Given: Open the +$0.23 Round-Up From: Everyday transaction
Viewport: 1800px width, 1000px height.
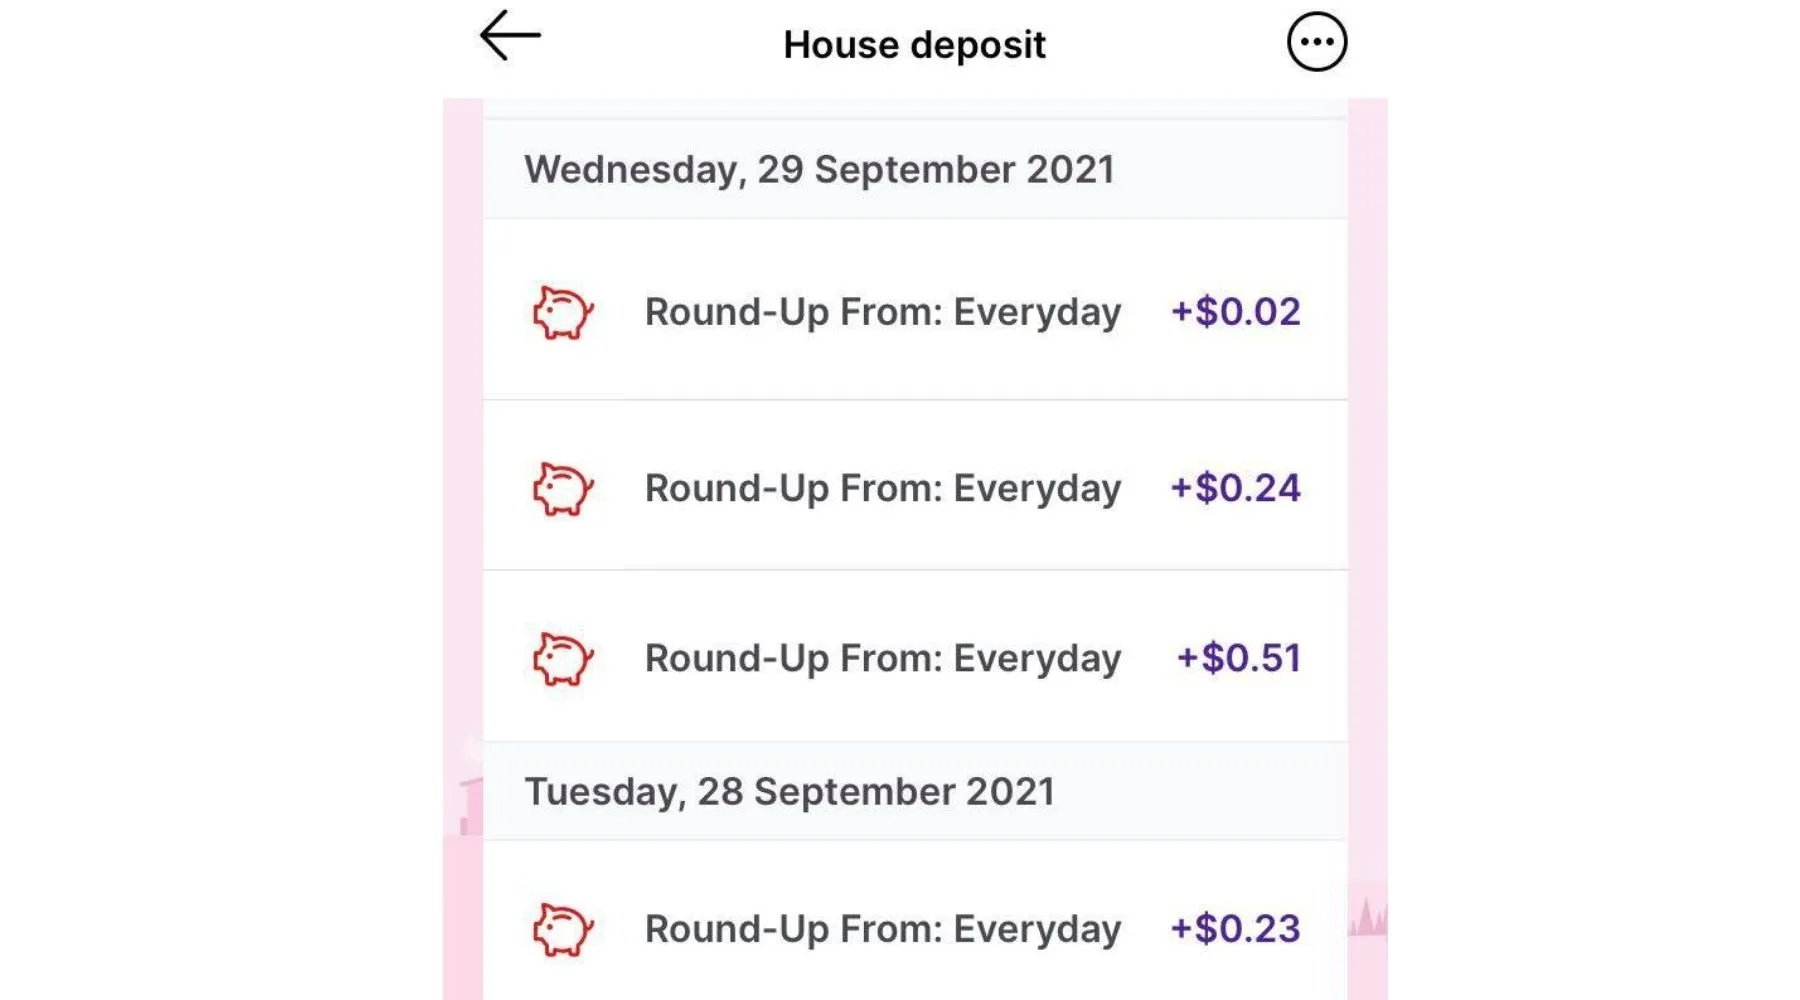Looking at the screenshot, I should [882, 929].
